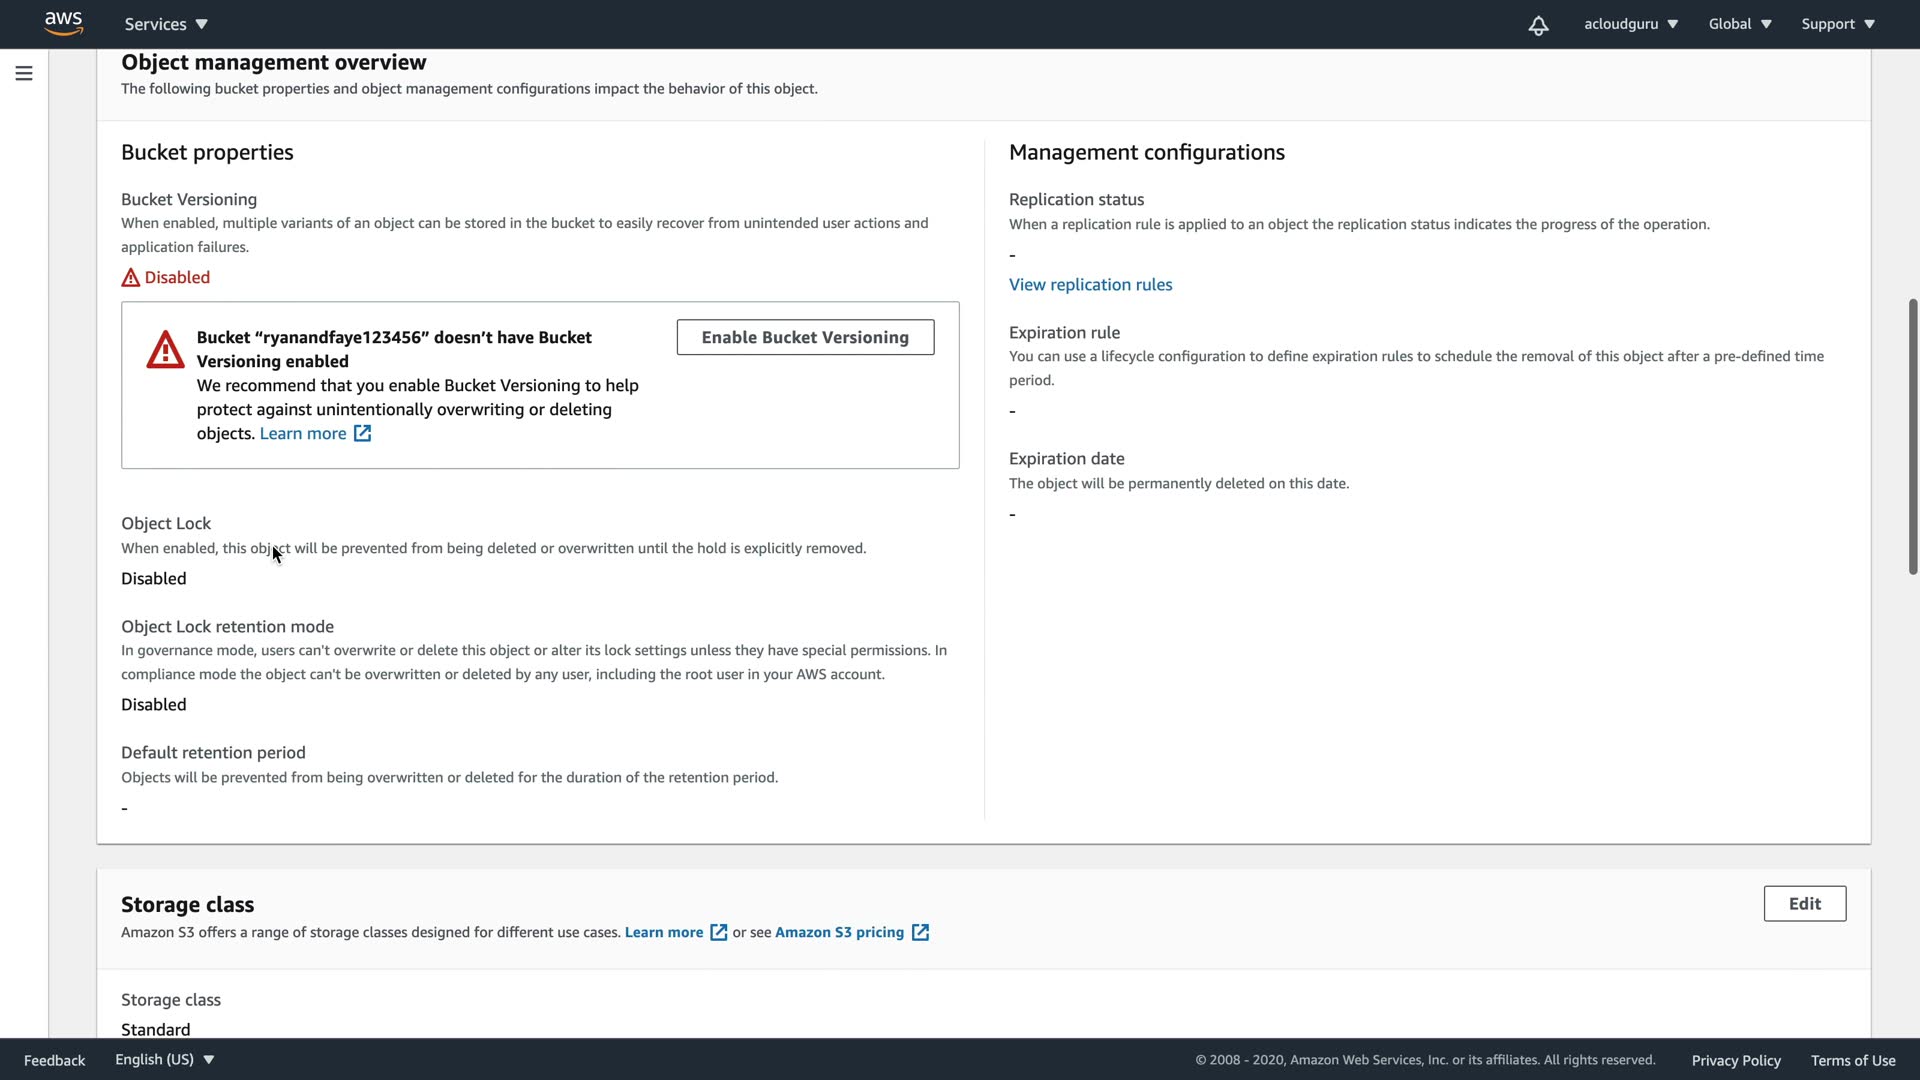The image size is (1920, 1080).
Task: Click external link icon after Amazon S3 pricing
Action: (920, 932)
